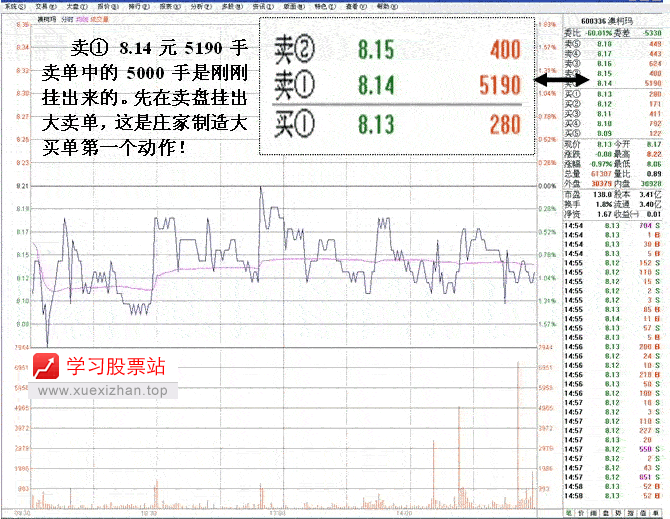Select the 14:56 trade of 200 lots
The height and width of the screenshot is (519, 670).
(x=613, y=346)
